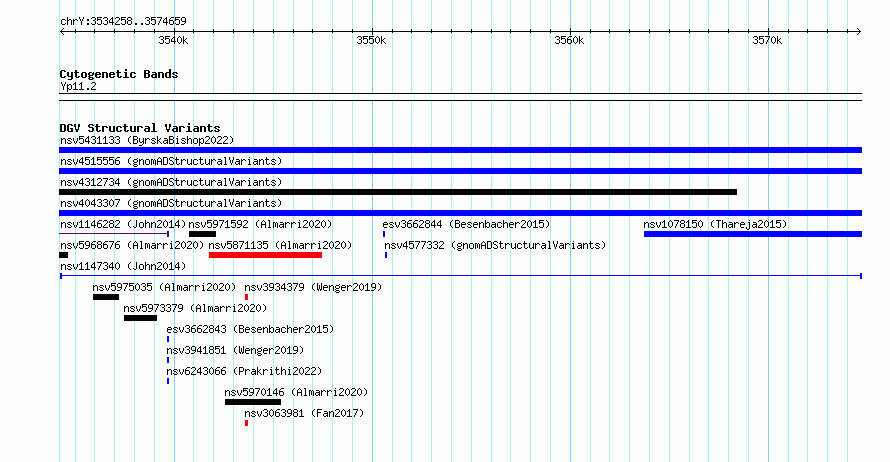Open nsv5971592 (Almarri2020) label
The width and height of the screenshot is (890, 462).
260,224
